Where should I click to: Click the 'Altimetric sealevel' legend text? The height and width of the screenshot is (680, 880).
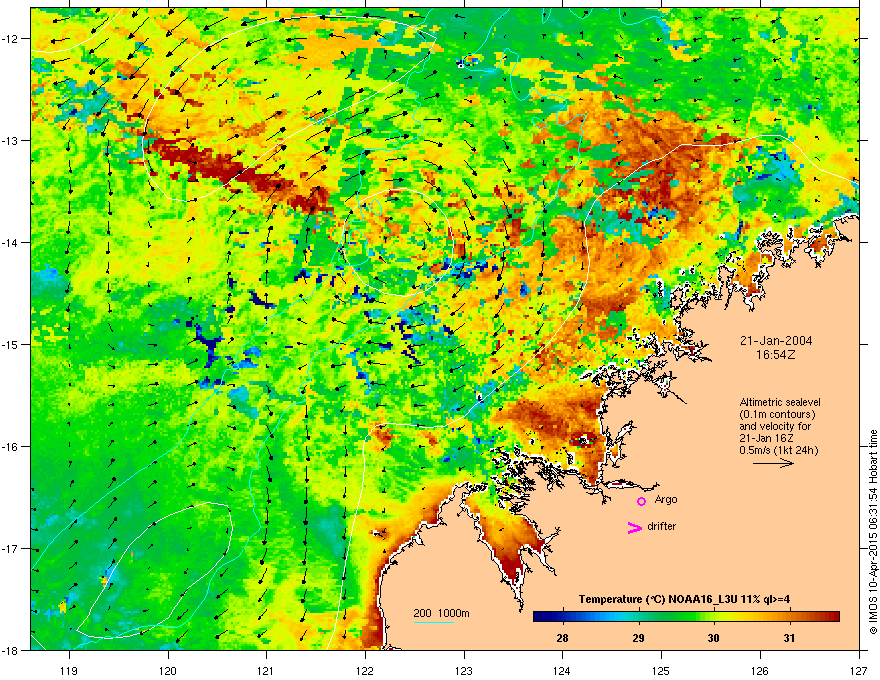(x=780, y=402)
